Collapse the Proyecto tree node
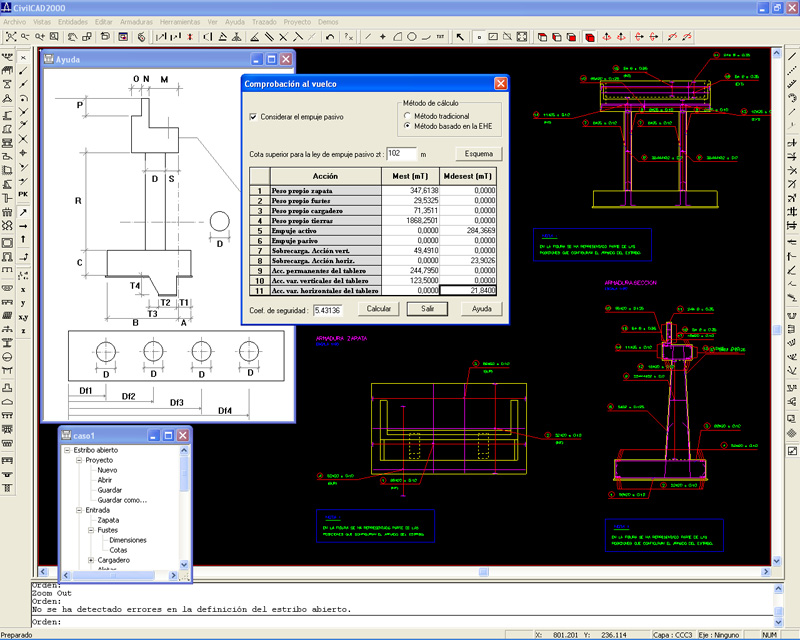 tap(78, 461)
